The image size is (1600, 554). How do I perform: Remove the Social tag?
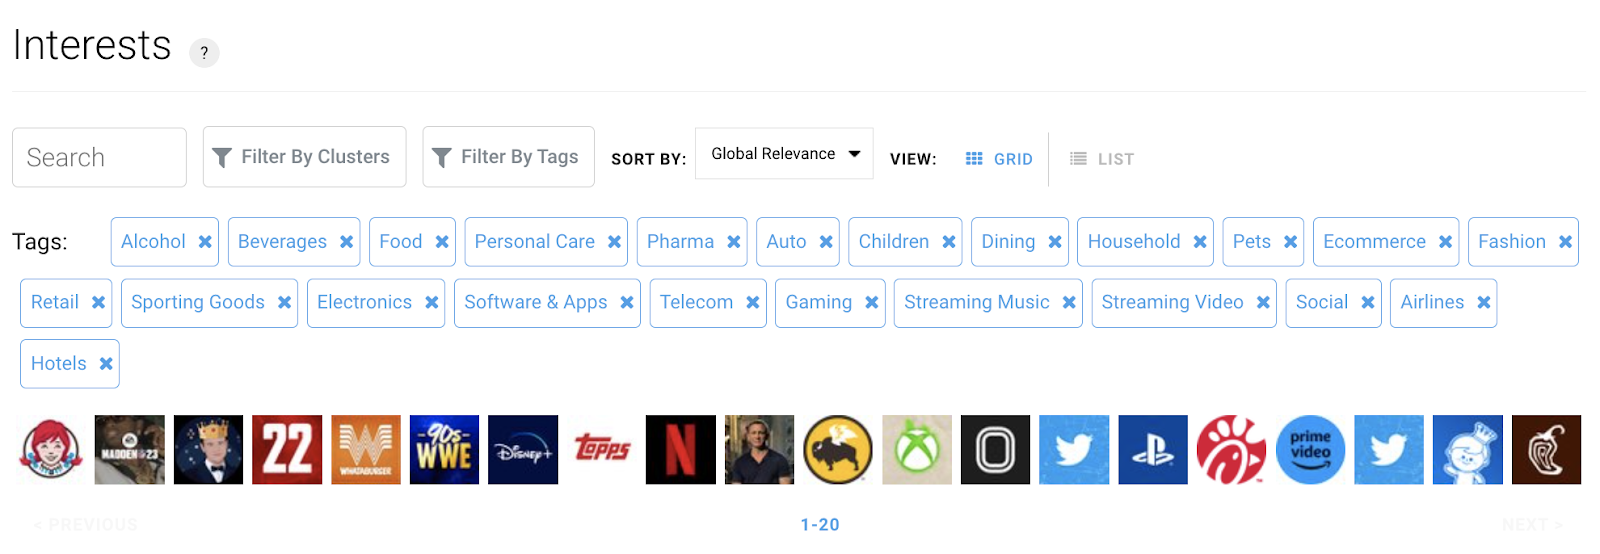1368,303
